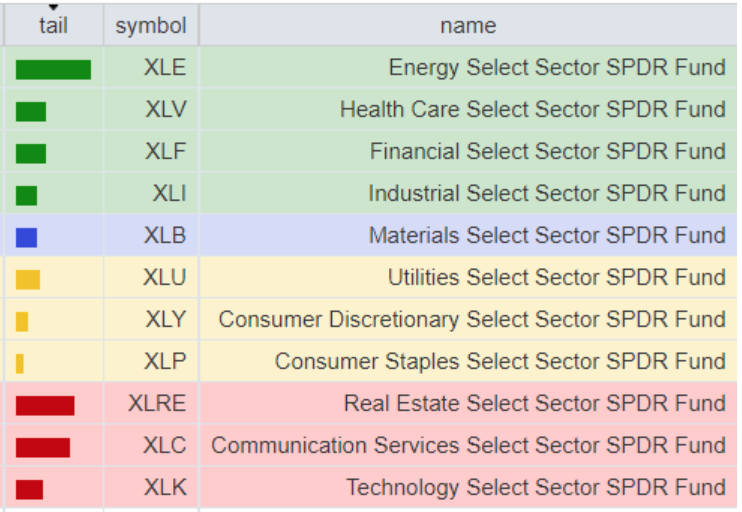The height and width of the screenshot is (512, 742).
Task: Select the XLC symbol cell
Action: pyautogui.click(x=165, y=446)
